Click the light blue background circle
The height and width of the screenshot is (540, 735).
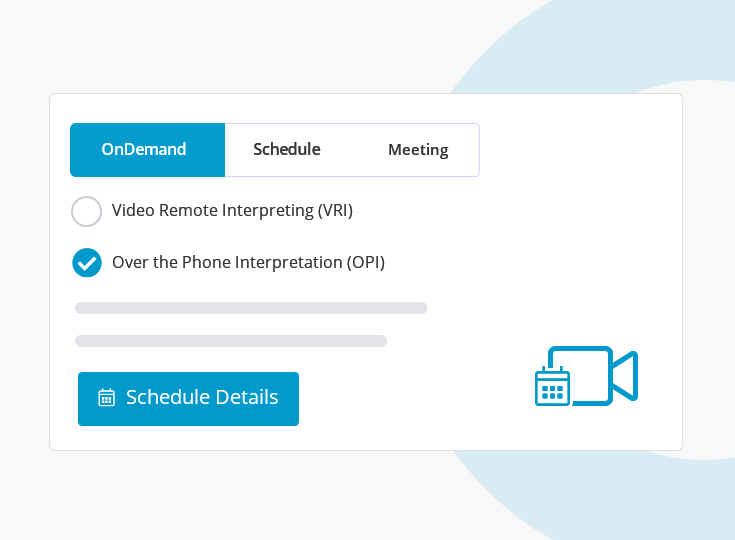[x=600, y=40]
